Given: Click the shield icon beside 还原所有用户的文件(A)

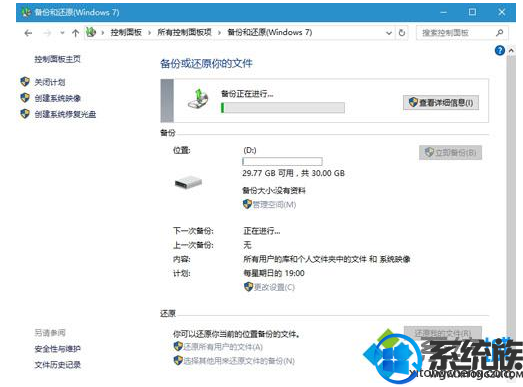Looking at the screenshot, I should click(178, 346).
